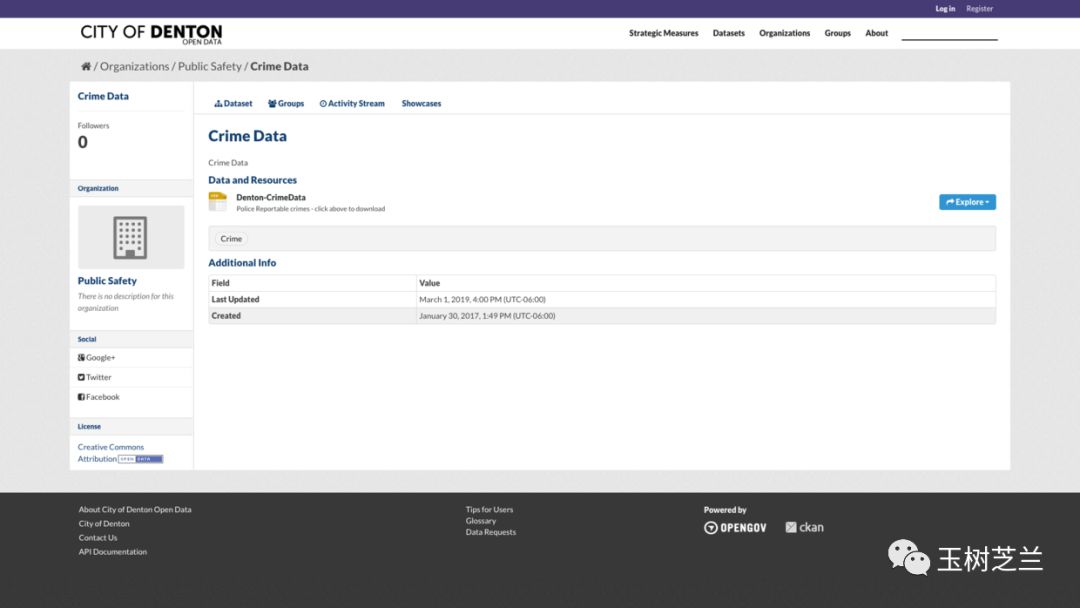Go to Organizations in top navigation
Screen dimensions: 1080x608
[785, 33]
